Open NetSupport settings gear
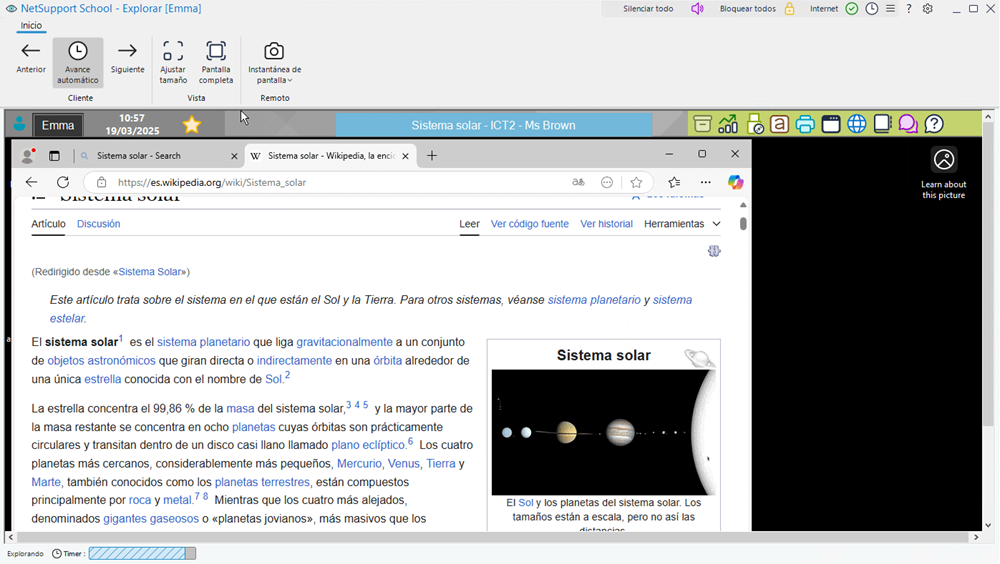Viewport: 1000px width, 564px height. (928, 9)
